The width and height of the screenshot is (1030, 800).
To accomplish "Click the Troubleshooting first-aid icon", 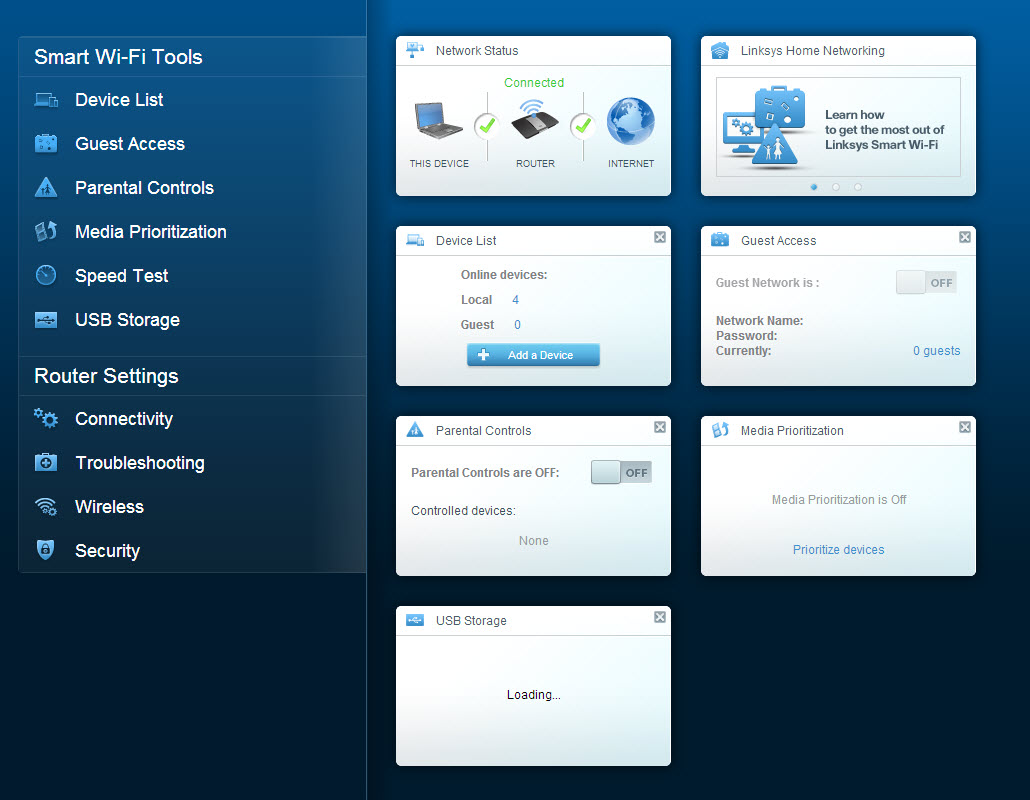I will 46,462.
